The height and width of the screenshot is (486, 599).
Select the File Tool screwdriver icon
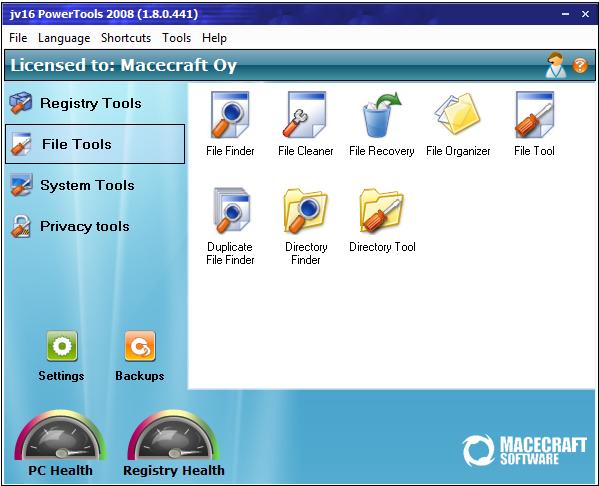point(534,115)
